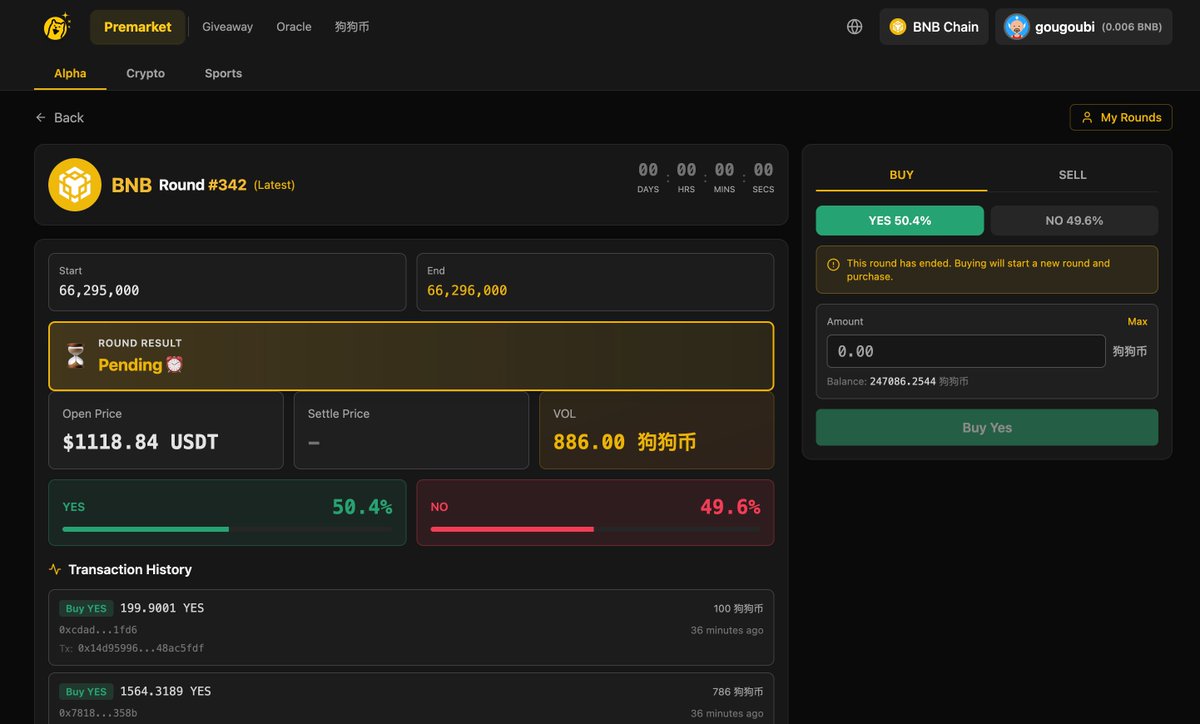
Task: Open the Giveaway menu item
Action: click(228, 27)
